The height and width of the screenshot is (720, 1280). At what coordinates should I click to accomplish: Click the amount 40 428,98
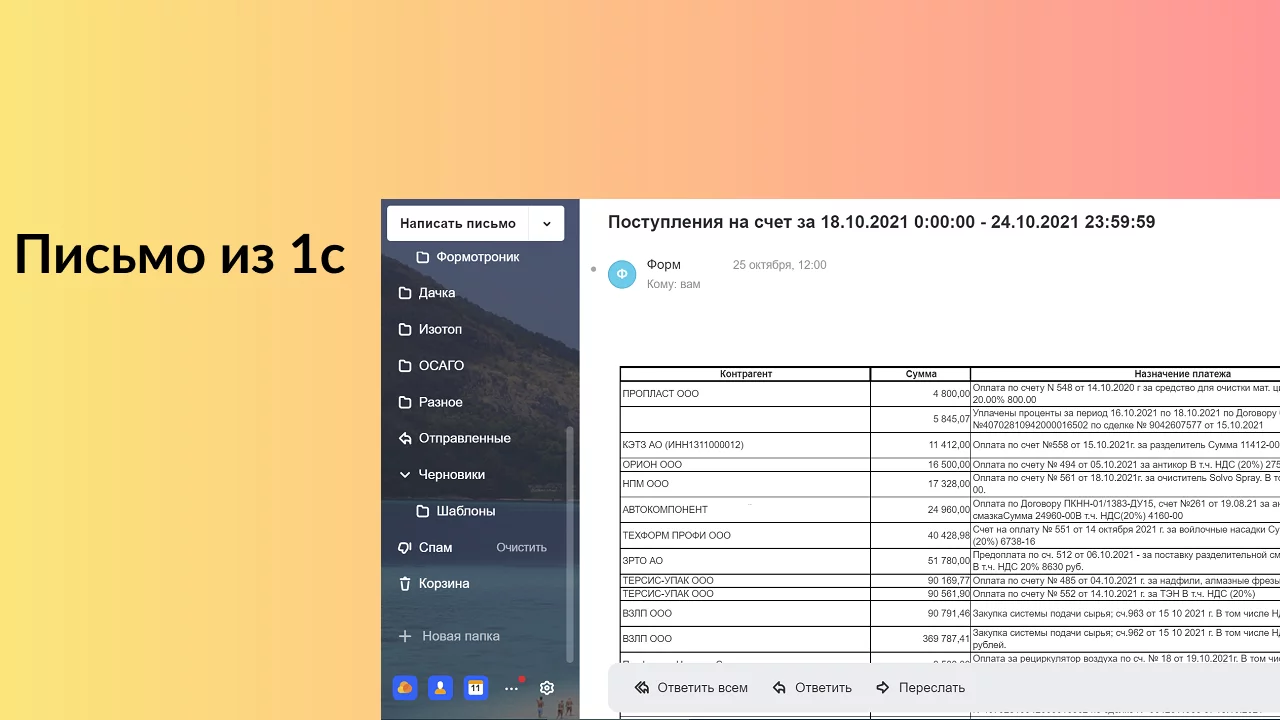(x=950, y=536)
